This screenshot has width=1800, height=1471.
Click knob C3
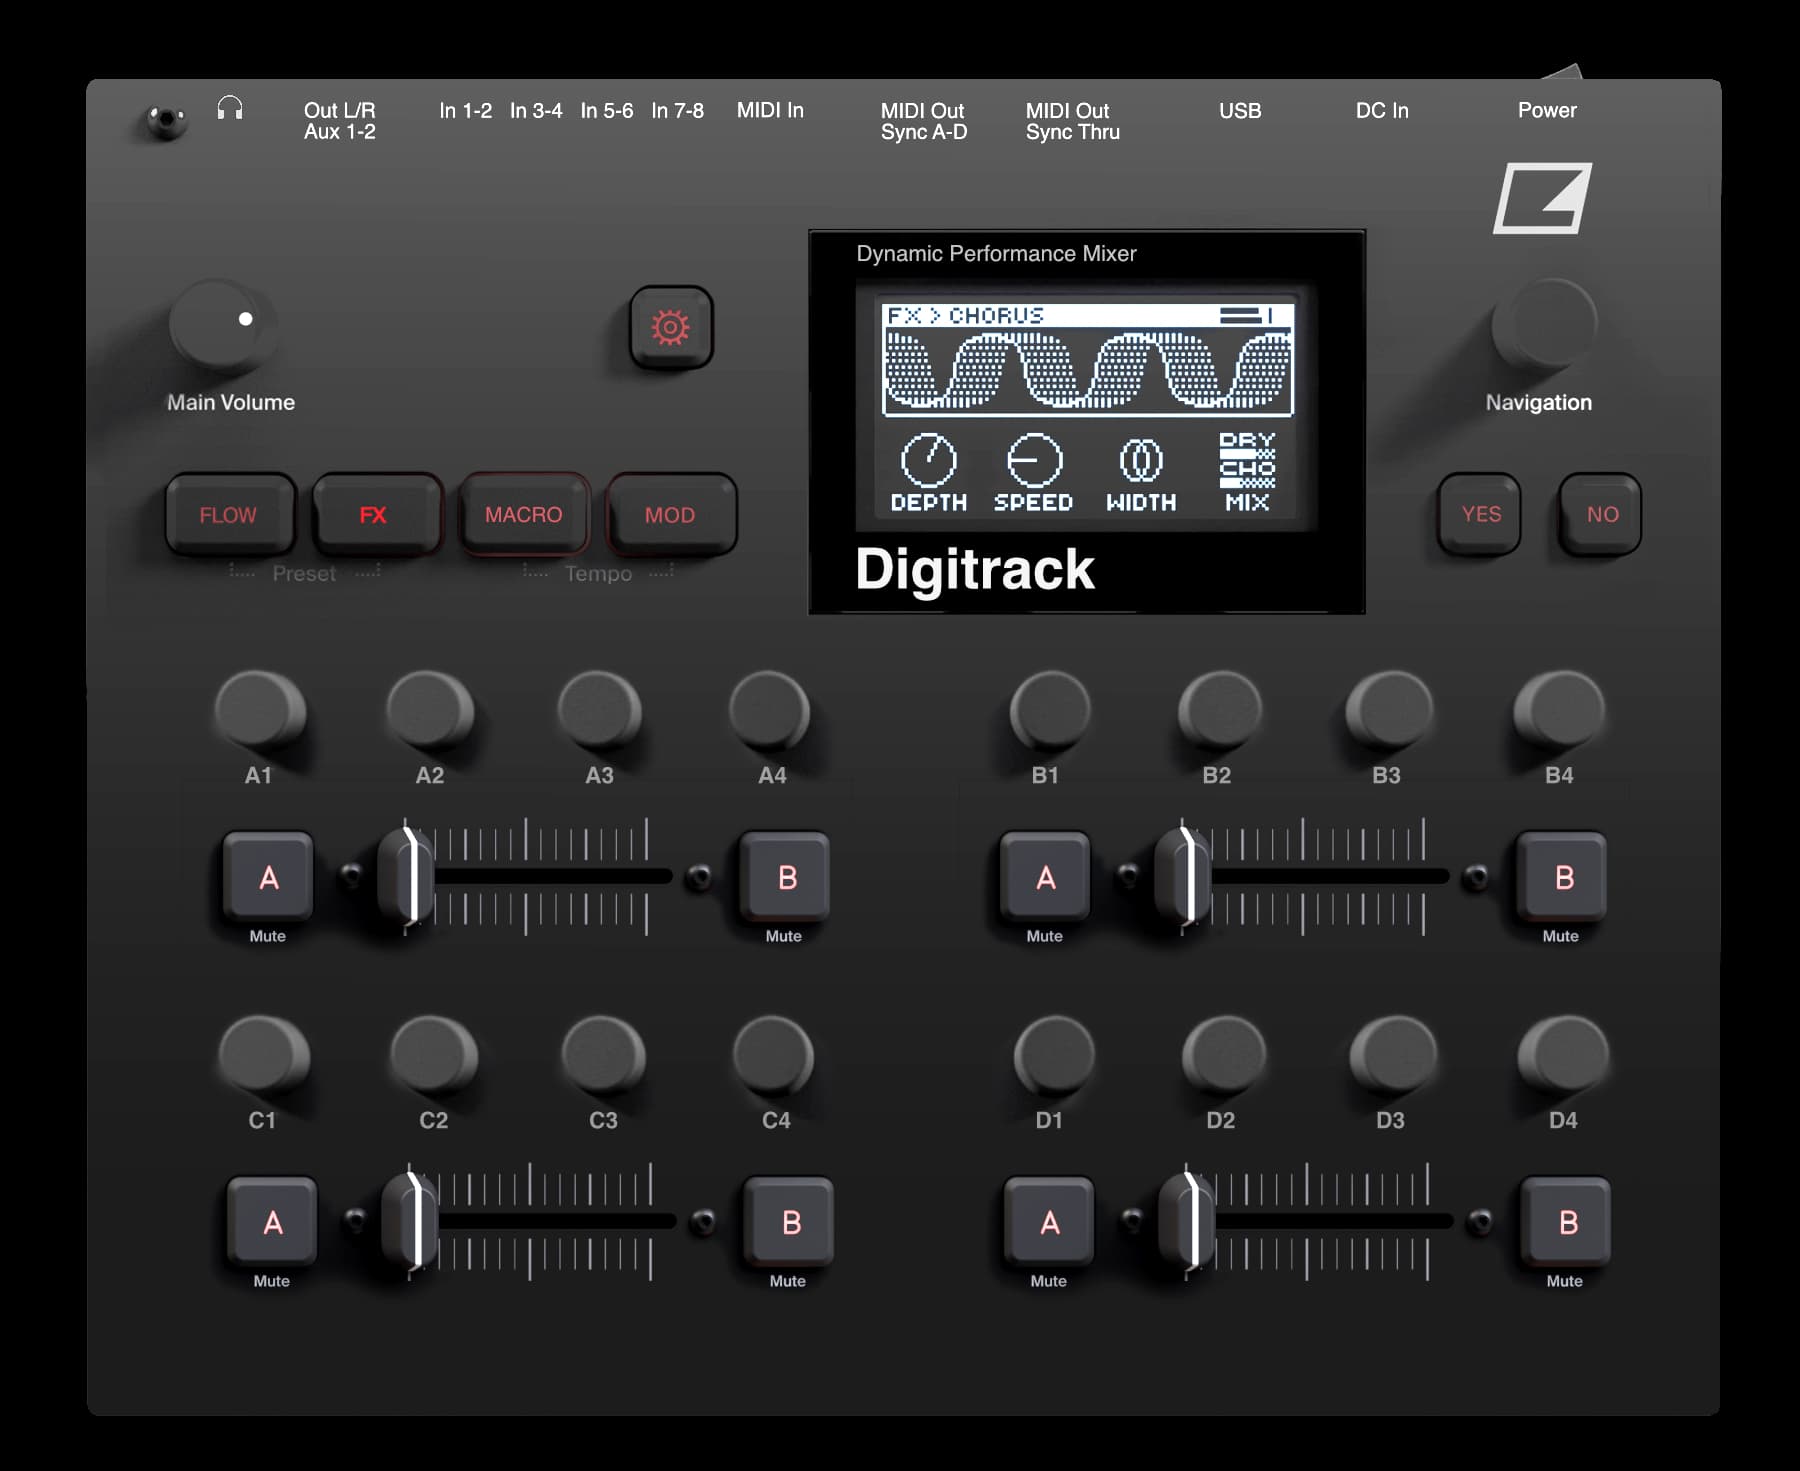click(x=604, y=1054)
